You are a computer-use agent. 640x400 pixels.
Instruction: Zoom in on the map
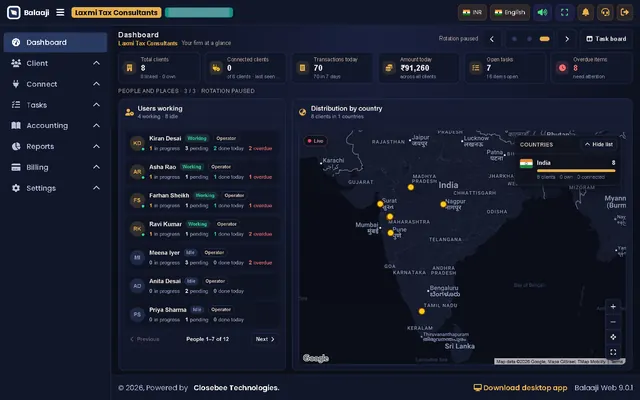click(613, 307)
